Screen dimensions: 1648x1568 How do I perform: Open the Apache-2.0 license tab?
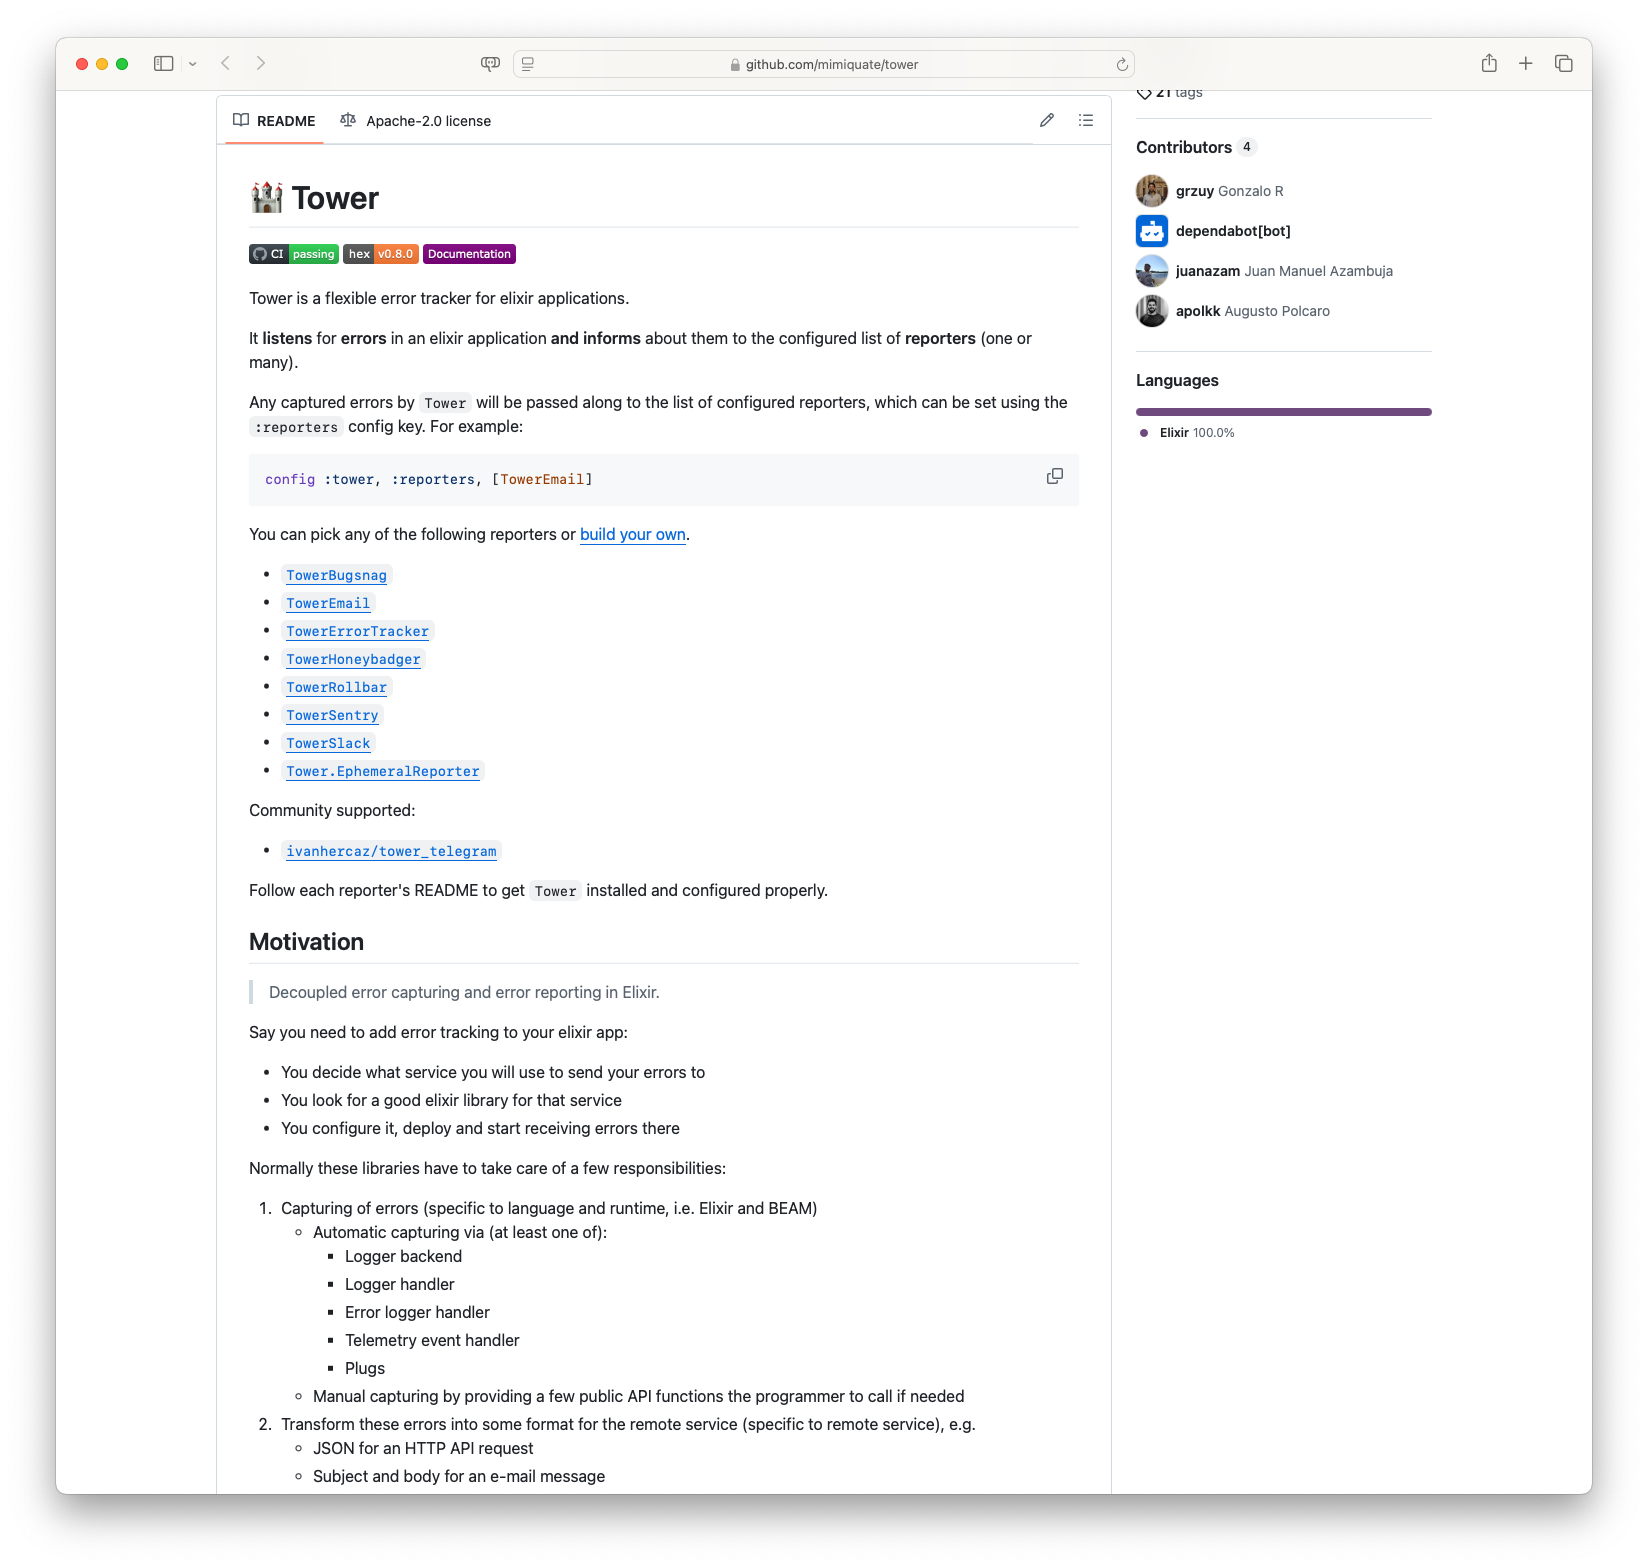[x=415, y=120]
